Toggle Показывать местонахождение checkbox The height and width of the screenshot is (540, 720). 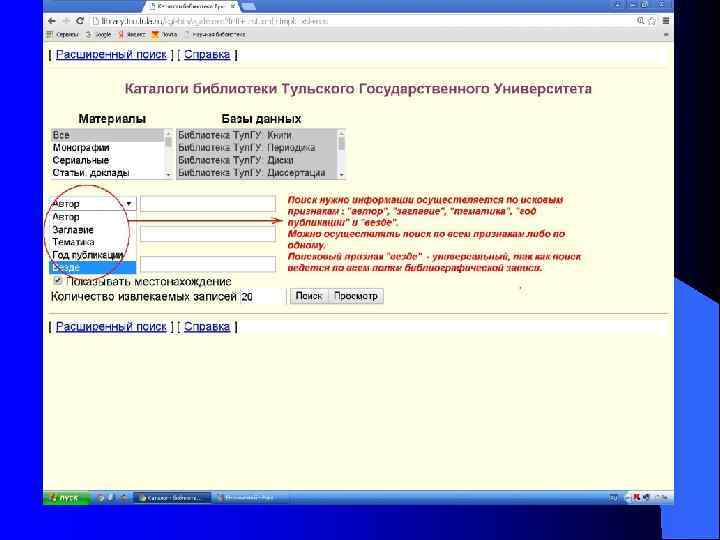click(x=58, y=280)
